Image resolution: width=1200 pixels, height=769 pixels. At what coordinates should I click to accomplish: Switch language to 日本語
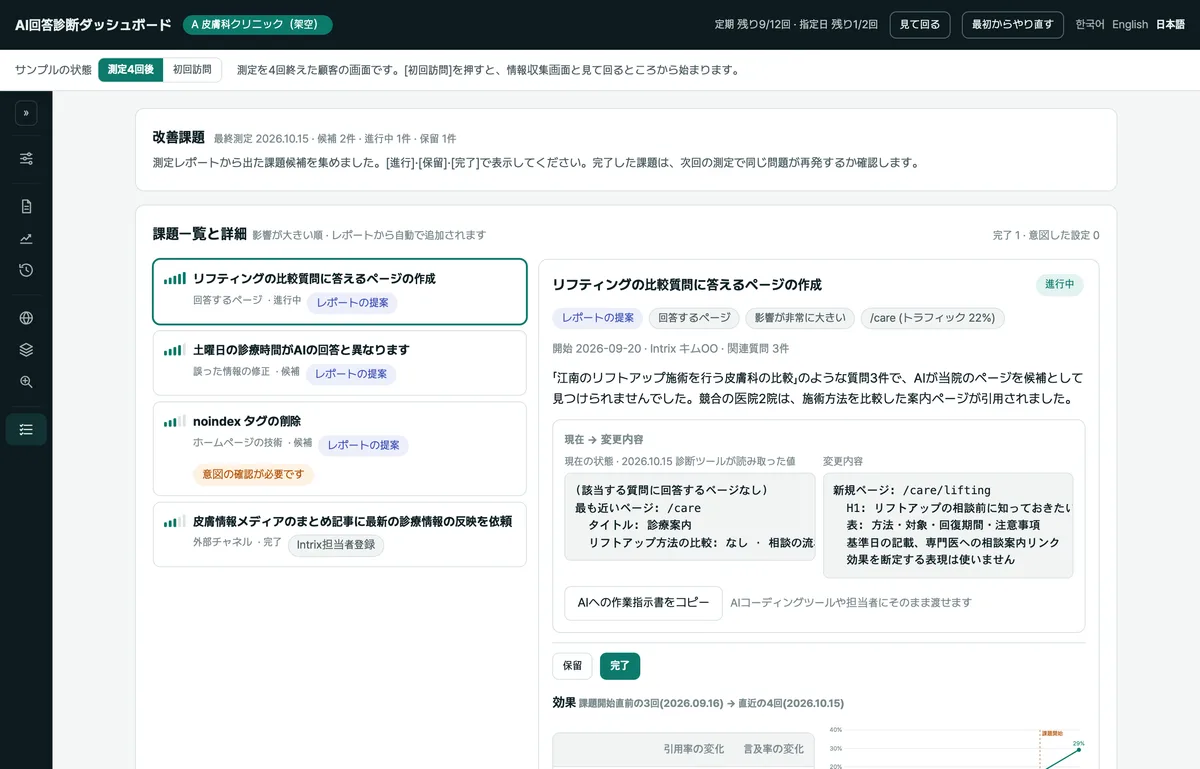coord(1170,25)
